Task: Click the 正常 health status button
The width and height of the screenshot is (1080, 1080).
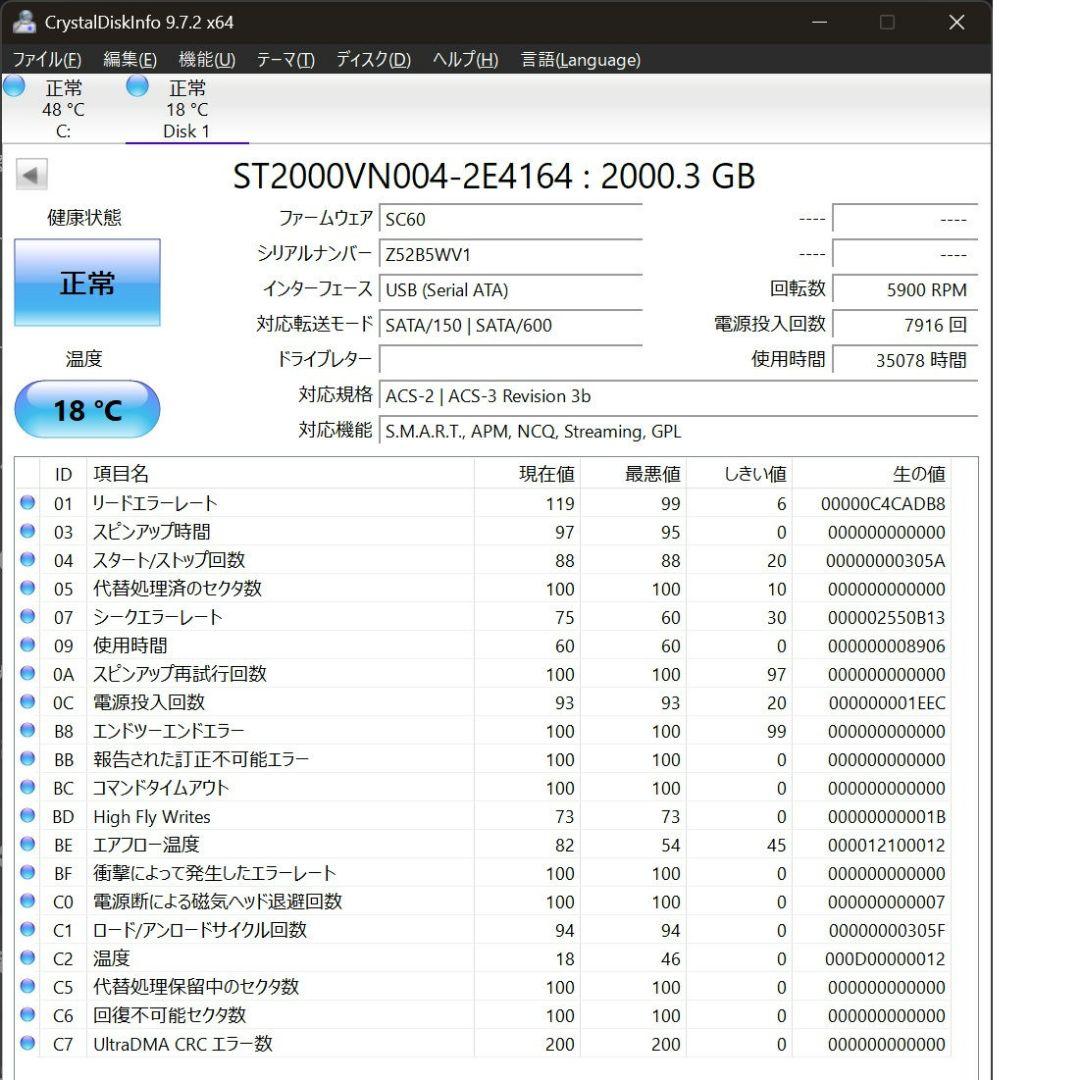Action: point(87,283)
